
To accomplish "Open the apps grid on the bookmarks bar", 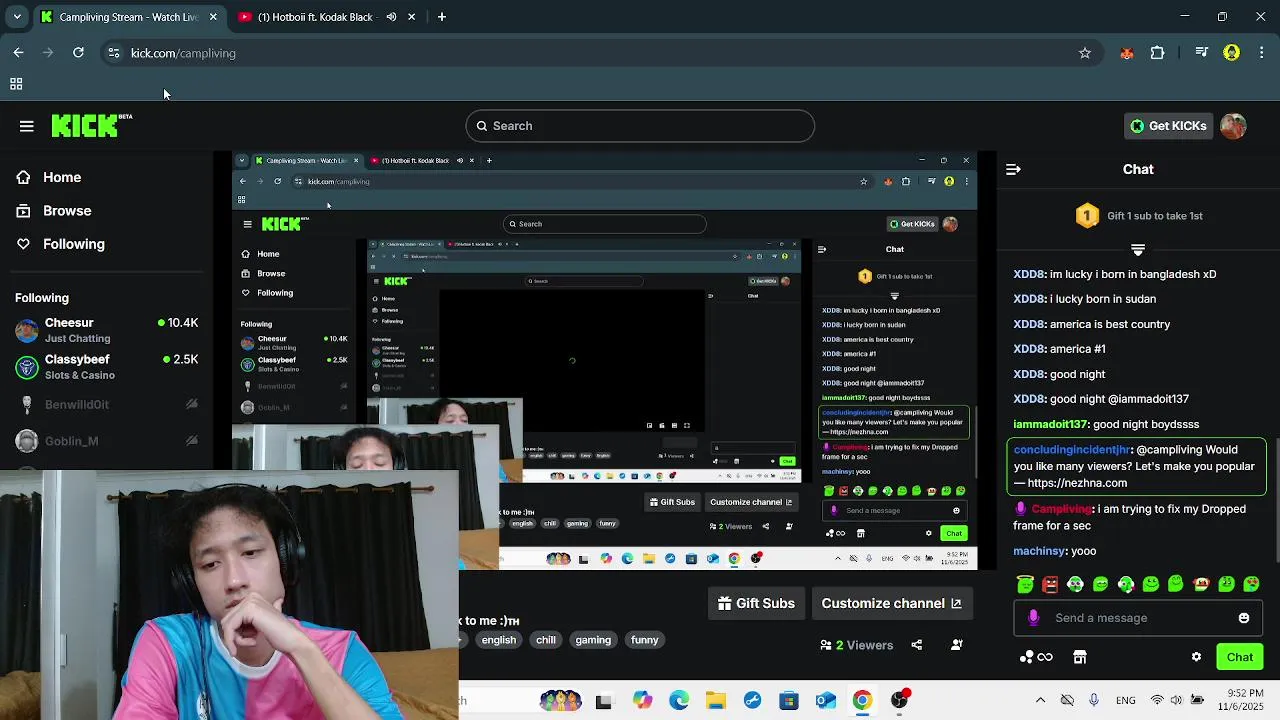I will pos(16,84).
